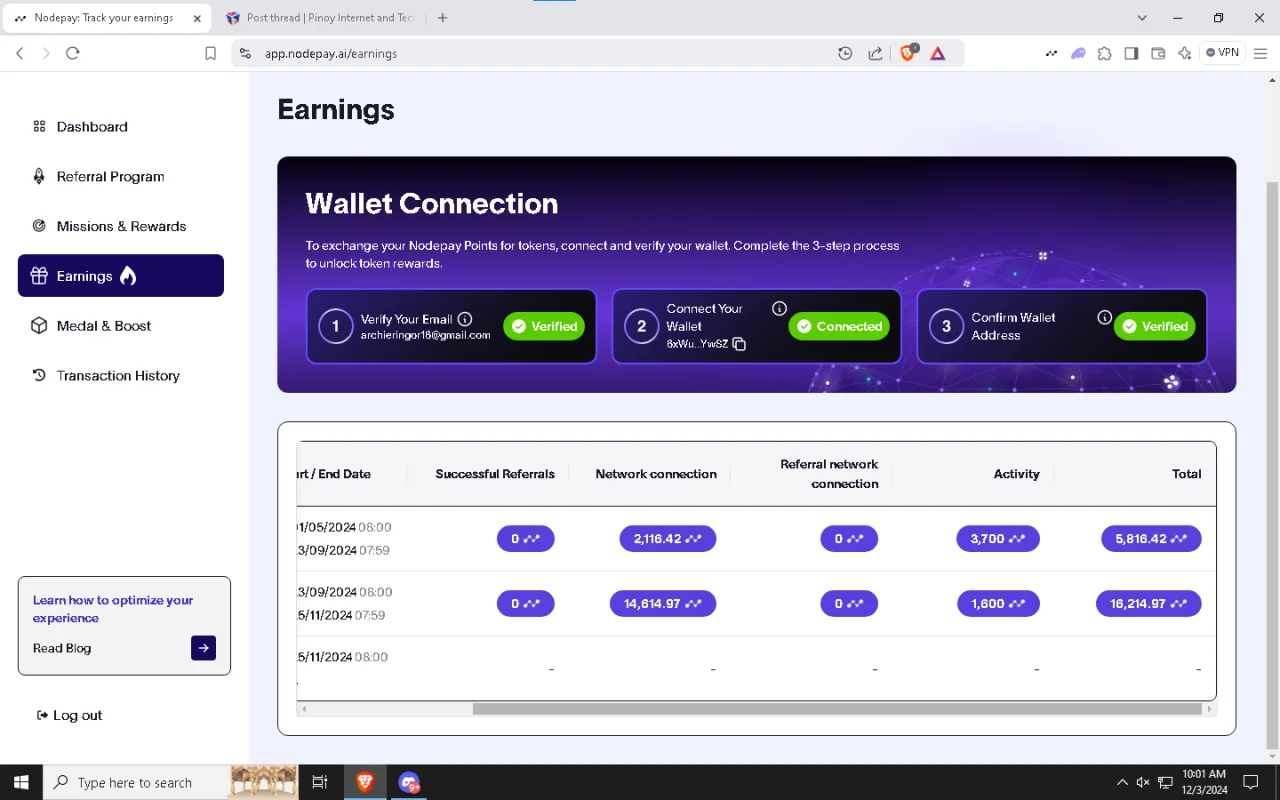Click the share page icon
1280x800 pixels.
[875, 53]
